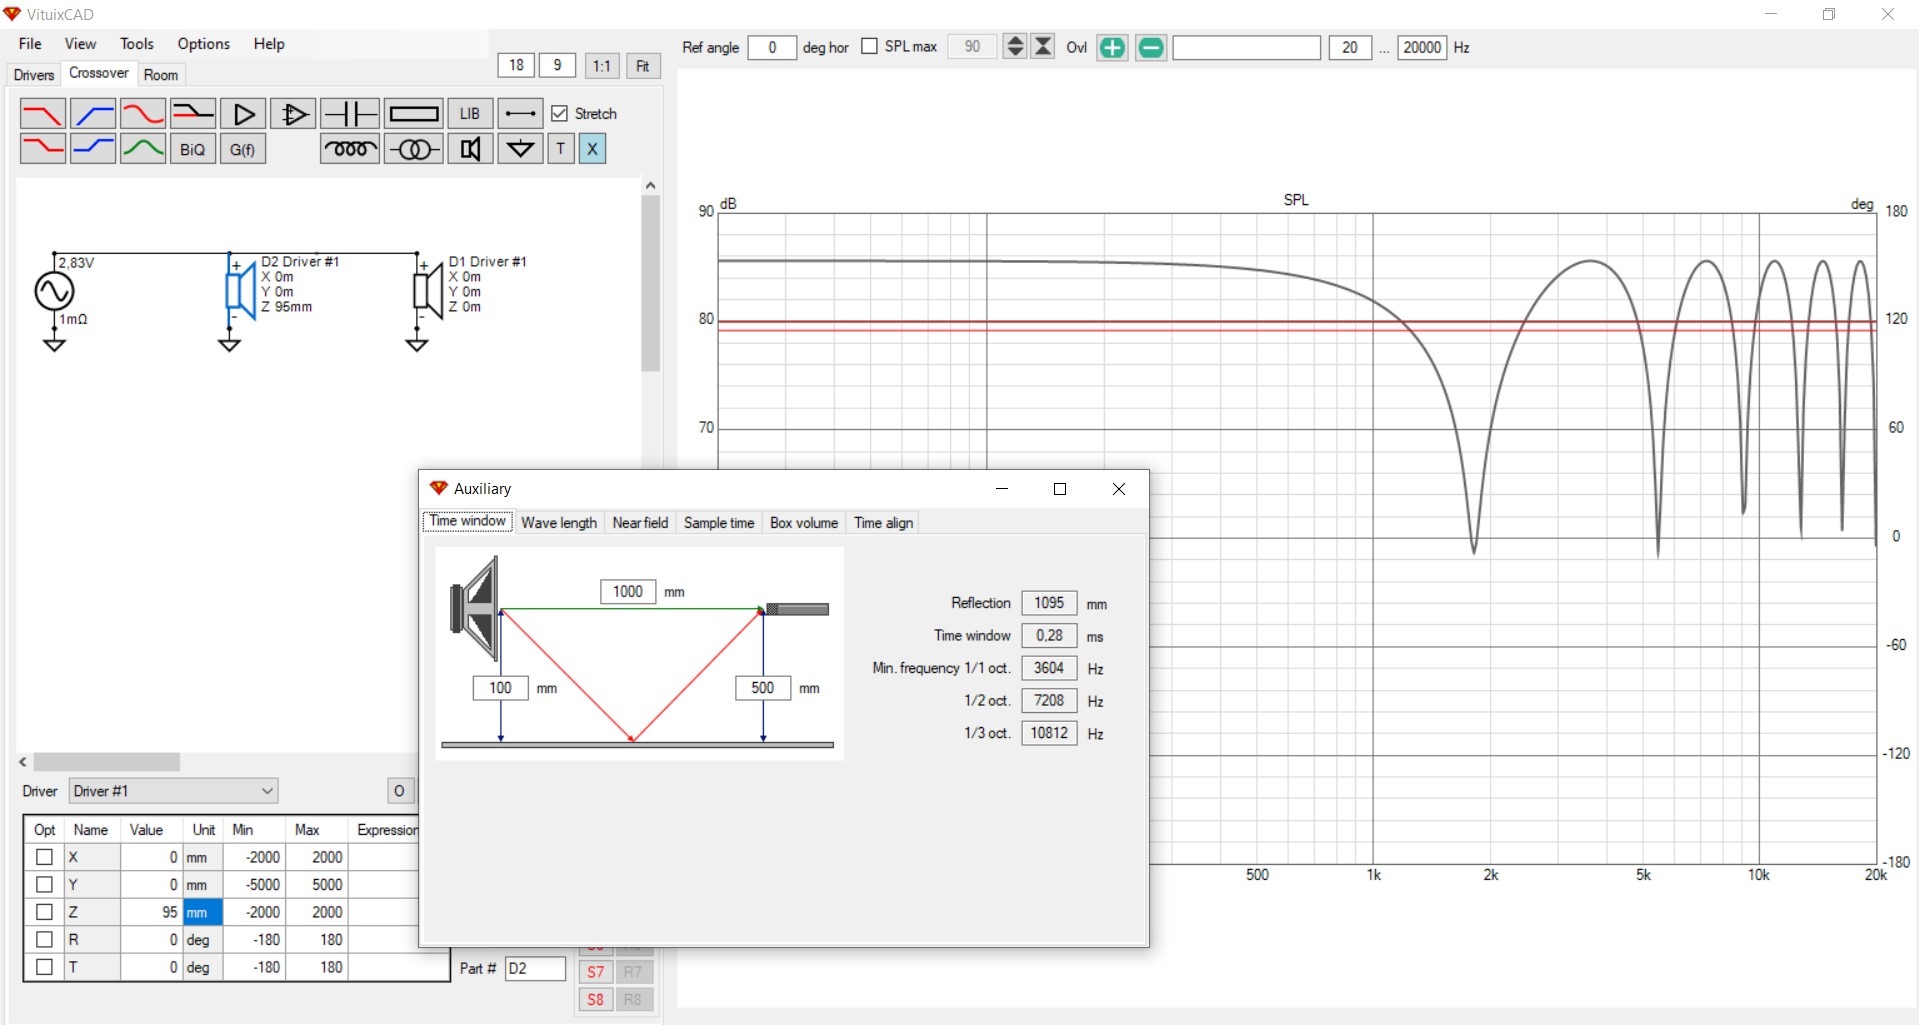This screenshot has height=1025, width=1919.
Task: Select the Crossover tab
Action: (x=98, y=73)
